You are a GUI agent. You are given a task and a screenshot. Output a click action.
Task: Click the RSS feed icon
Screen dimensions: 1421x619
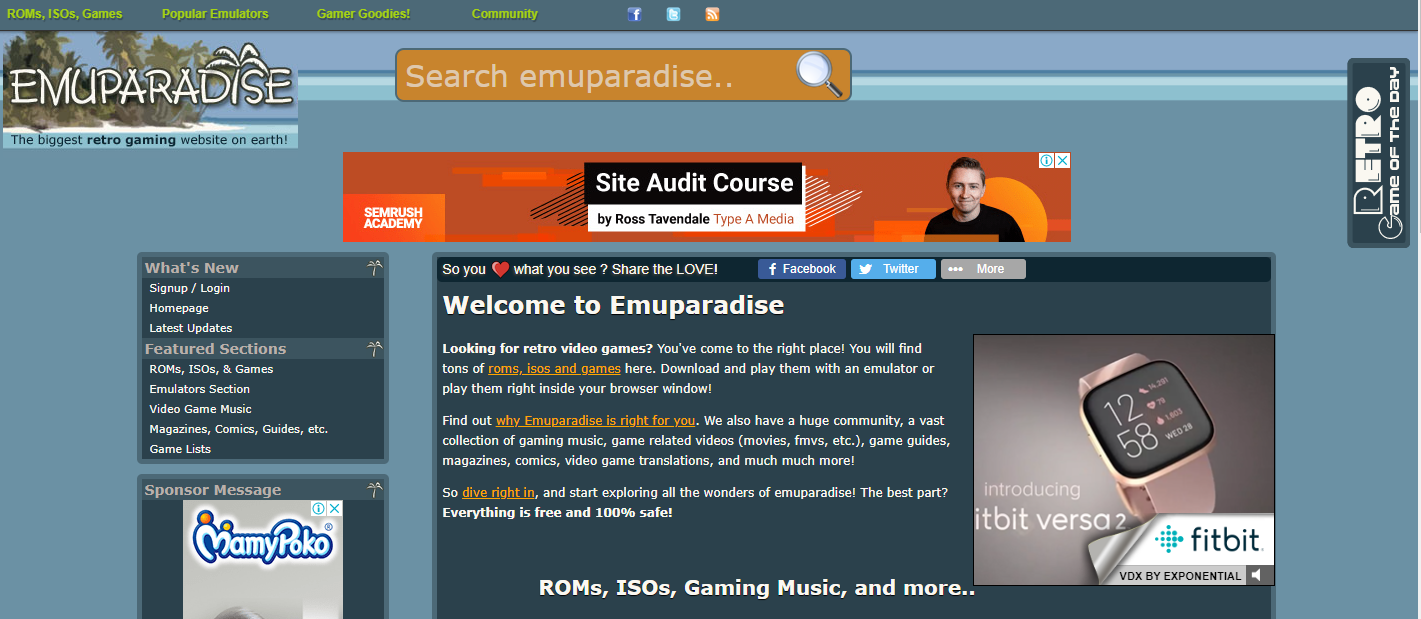click(x=711, y=14)
